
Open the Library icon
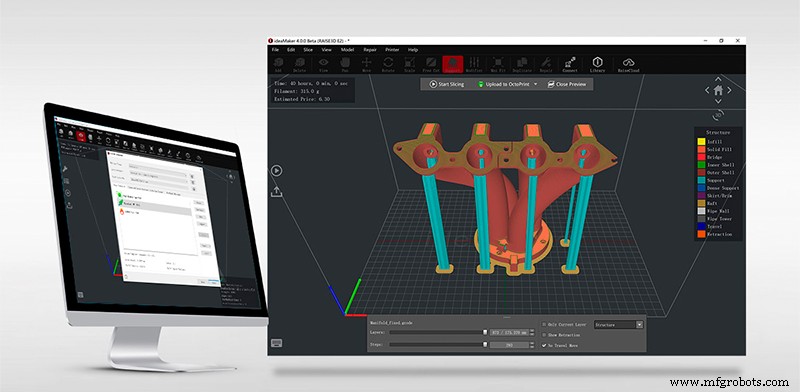click(597, 64)
